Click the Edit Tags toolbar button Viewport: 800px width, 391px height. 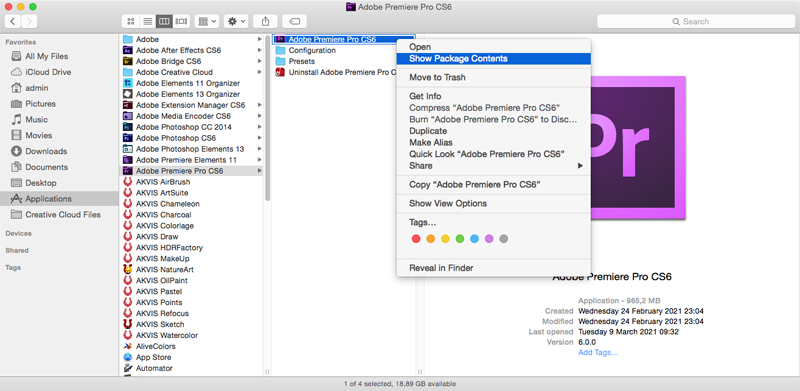tap(294, 21)
